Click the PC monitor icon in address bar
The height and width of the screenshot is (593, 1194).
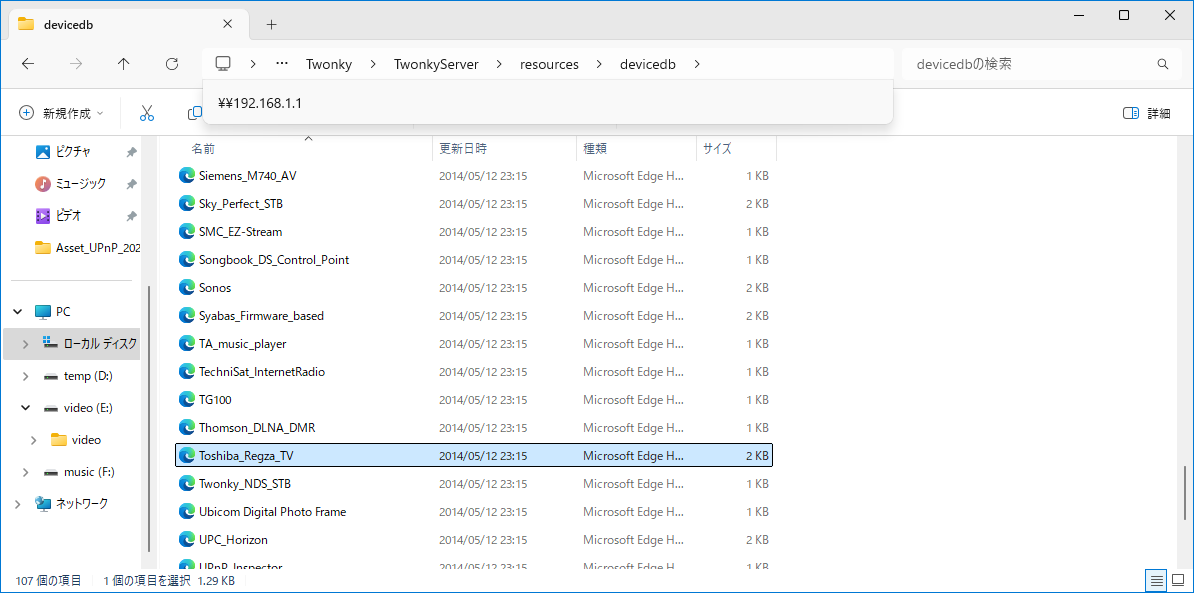pos(223,64)
